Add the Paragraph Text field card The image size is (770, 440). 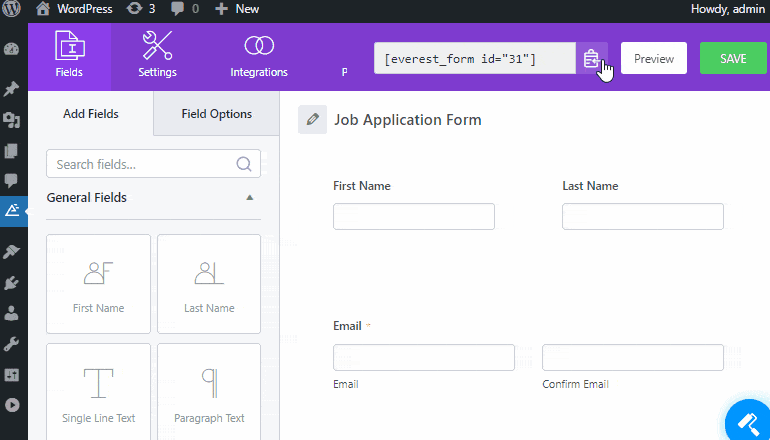tap(209, 392)
